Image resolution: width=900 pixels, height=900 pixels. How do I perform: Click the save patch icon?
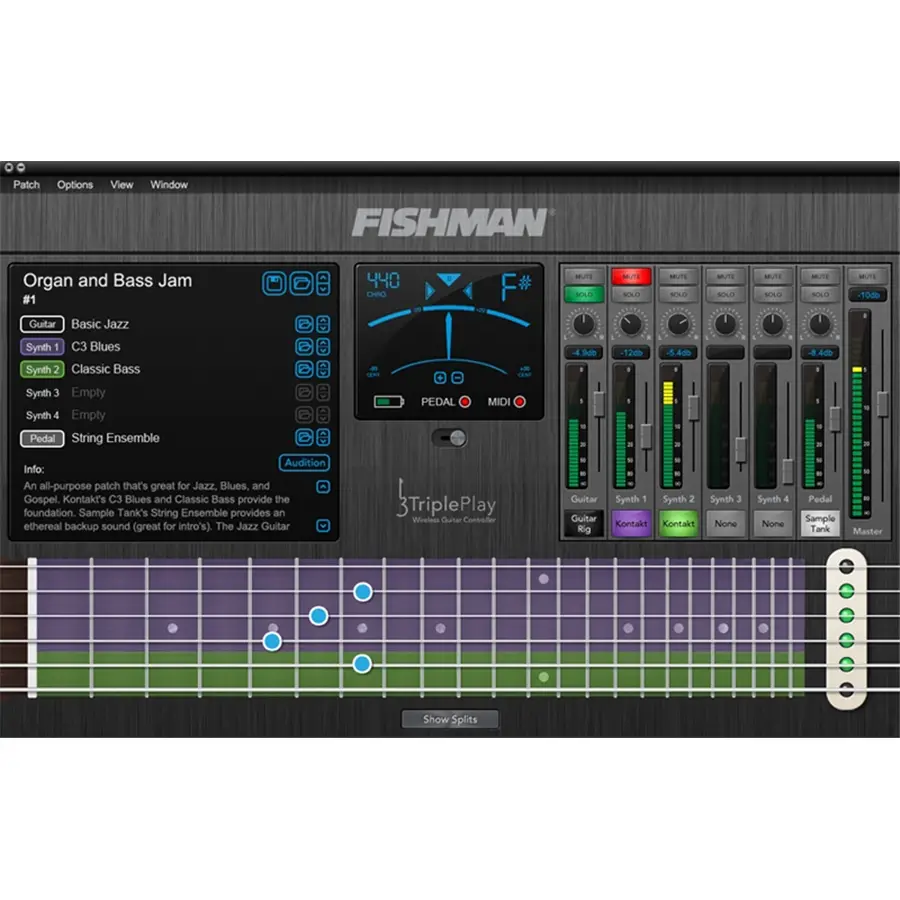pos(273,283)
